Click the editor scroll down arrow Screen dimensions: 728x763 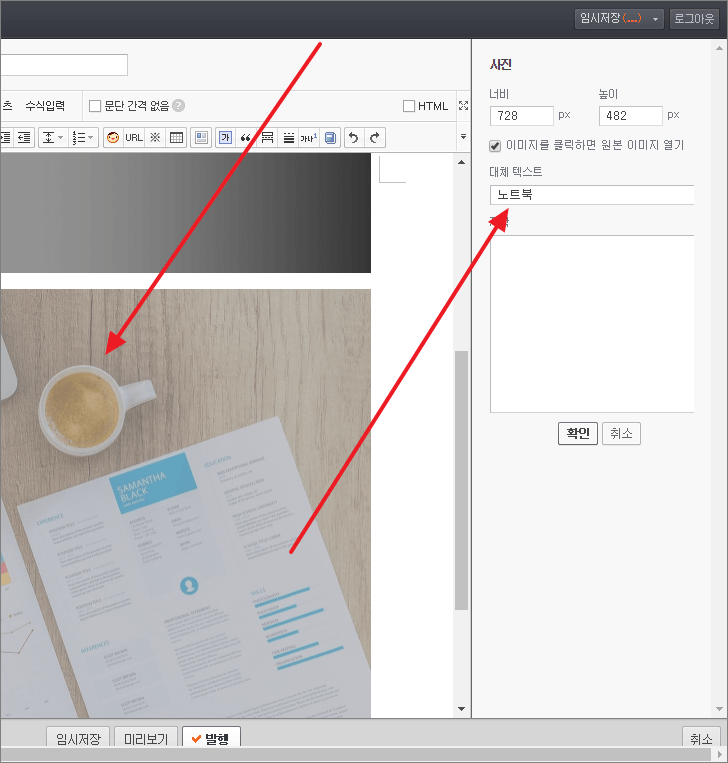pyautogui.click(x=461, y=709)
